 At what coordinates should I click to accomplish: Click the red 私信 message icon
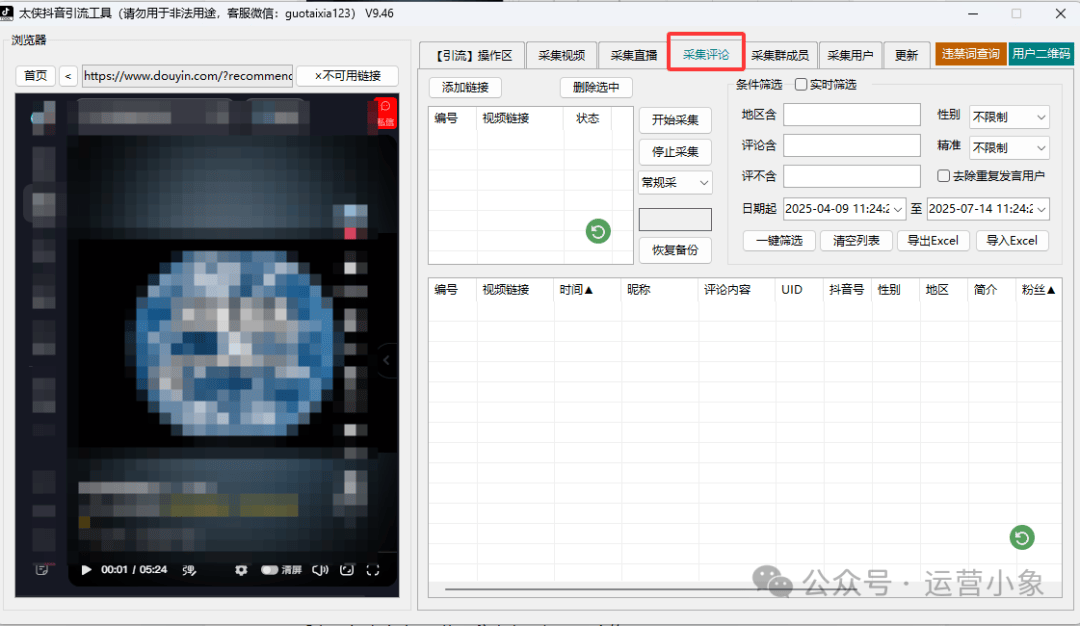tap(386, 114)
